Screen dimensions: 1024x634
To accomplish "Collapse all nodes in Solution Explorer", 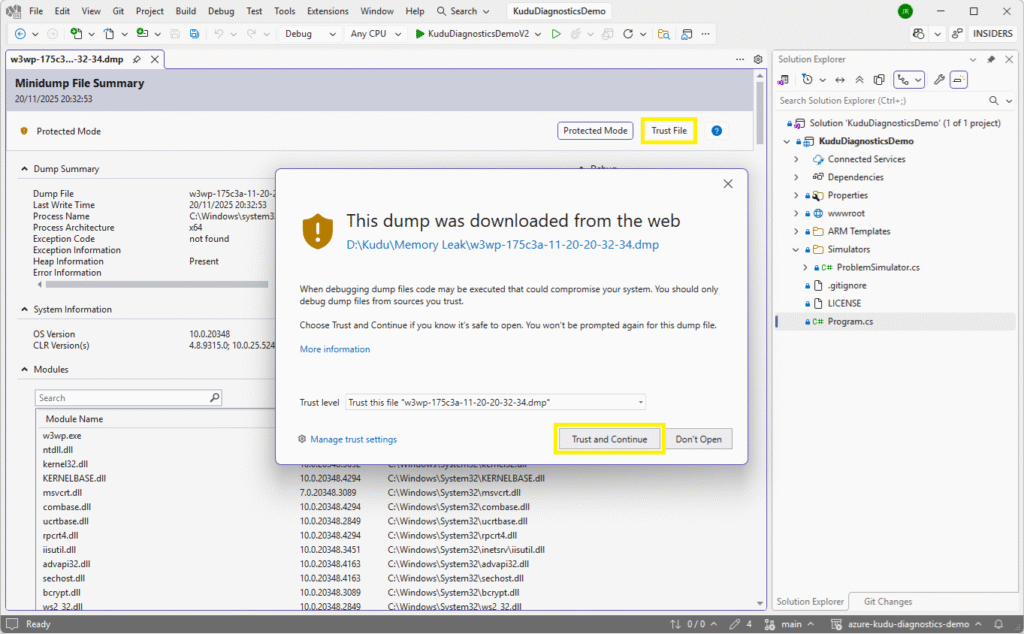I will [x=859, y=79].
